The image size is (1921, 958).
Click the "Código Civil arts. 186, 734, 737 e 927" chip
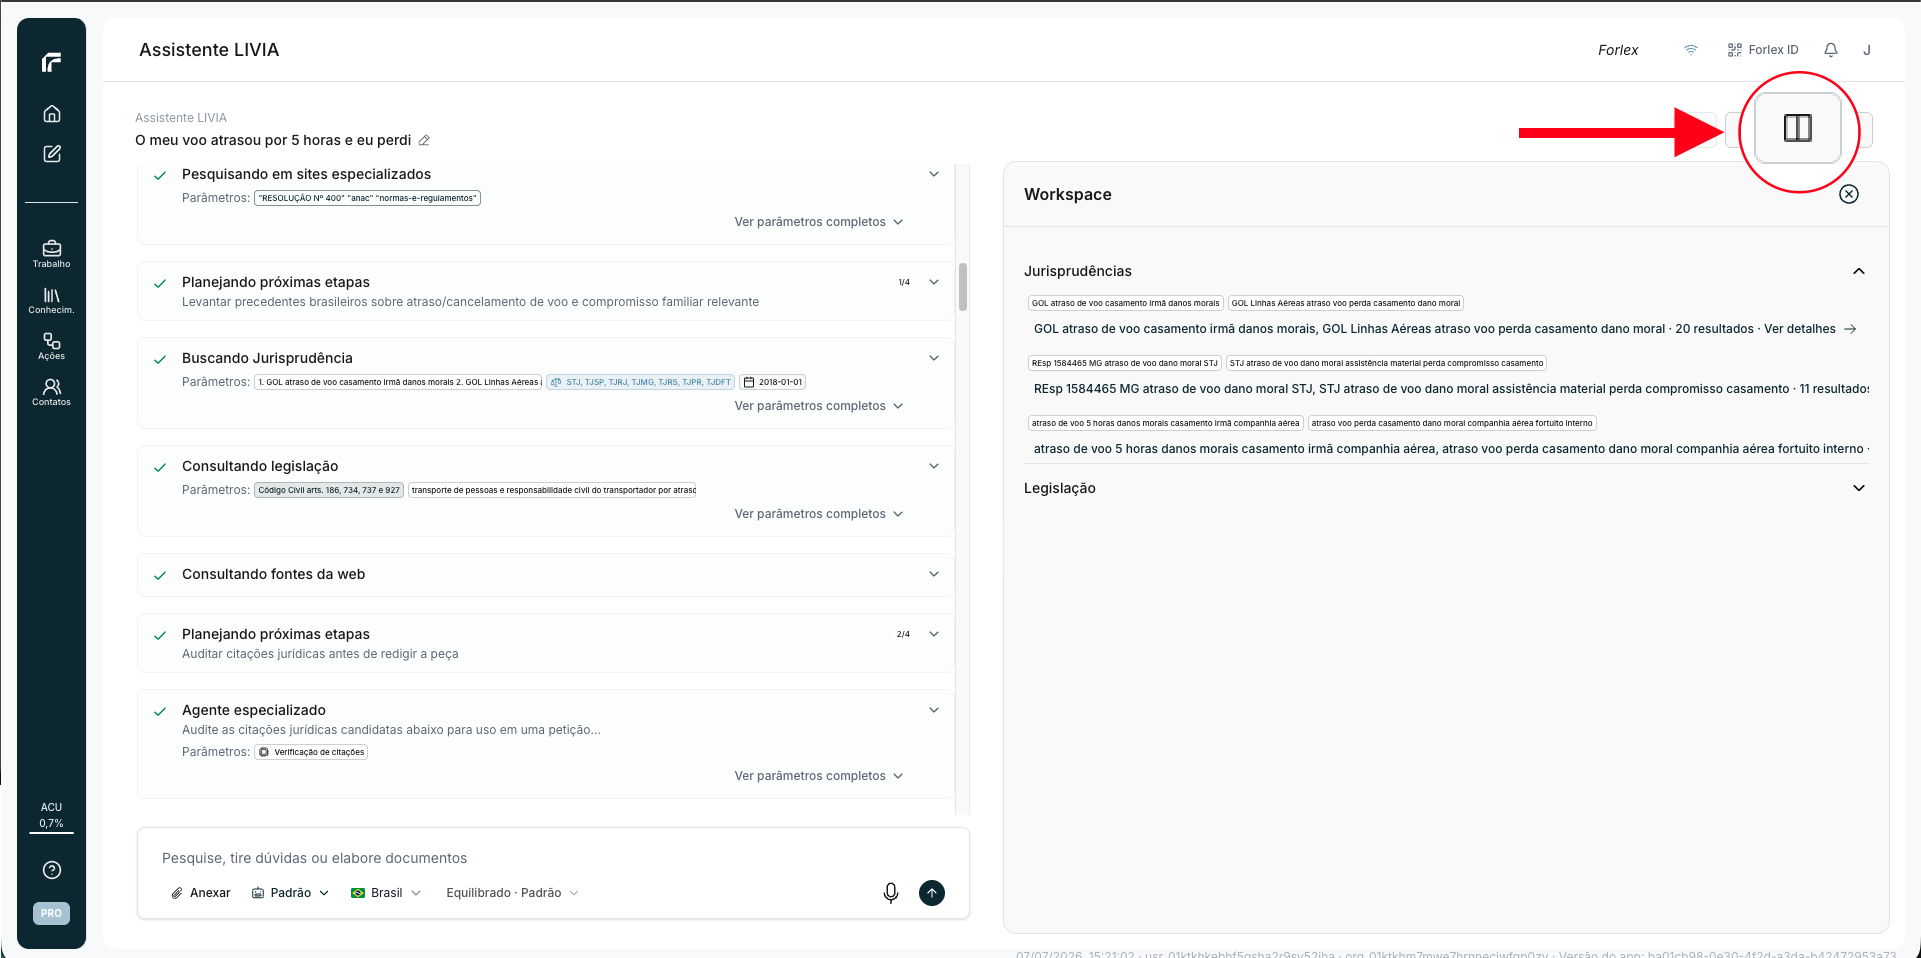pos(329,490)
